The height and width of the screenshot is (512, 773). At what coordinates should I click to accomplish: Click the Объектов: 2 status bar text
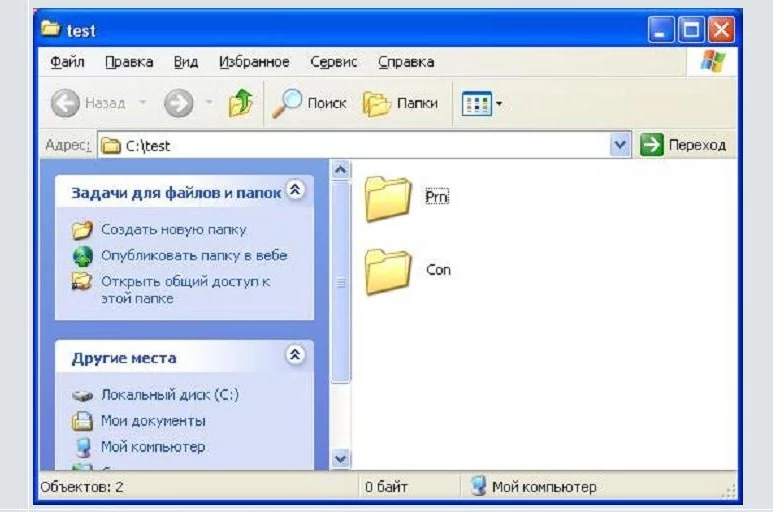point(81,487)
